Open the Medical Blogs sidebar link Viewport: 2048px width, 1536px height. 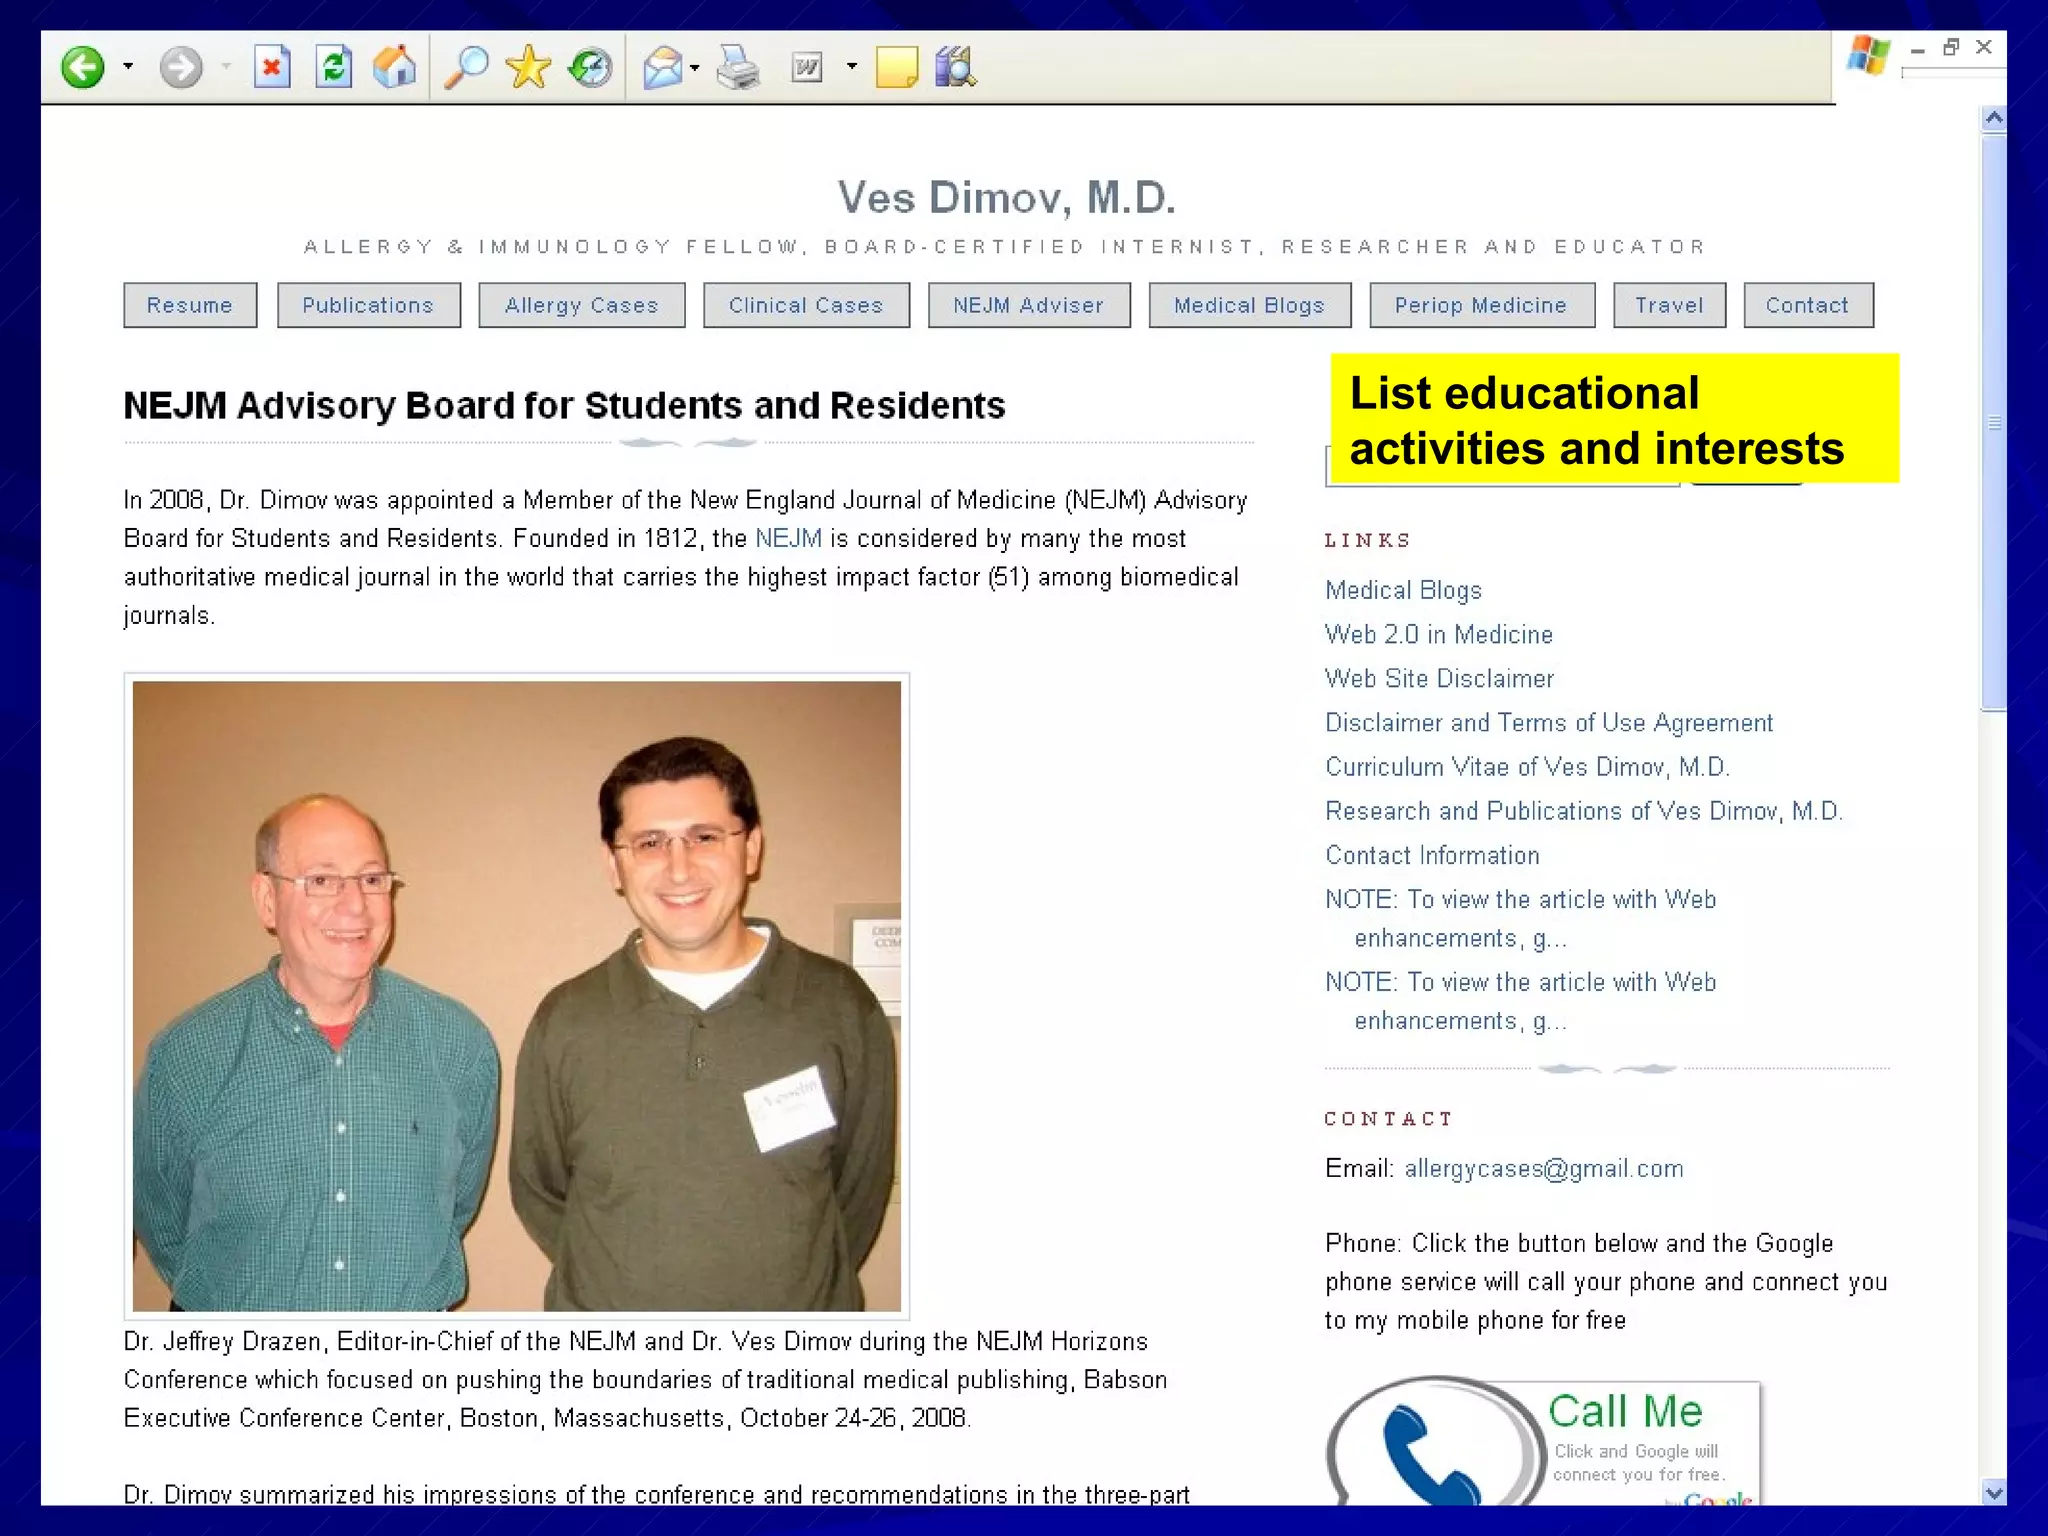tap(1403, 590)
